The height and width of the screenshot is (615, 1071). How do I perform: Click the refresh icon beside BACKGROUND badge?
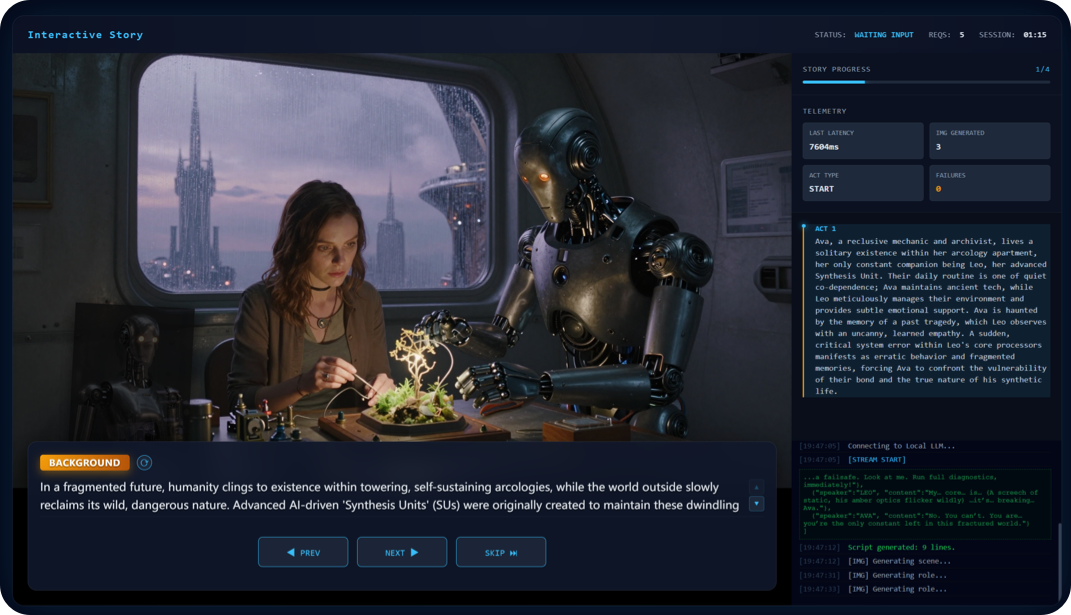click(144, 463)
